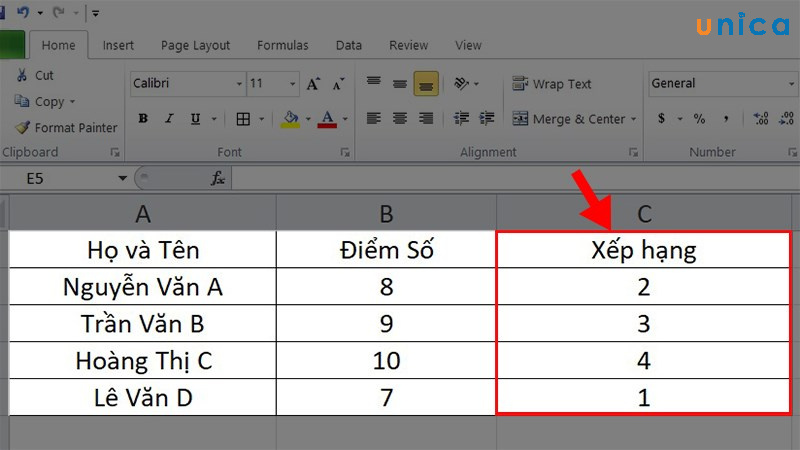The width and height of the screenshot is (800, 450).
Task: Click Align Text Right icon
Action: click(426, 118)
